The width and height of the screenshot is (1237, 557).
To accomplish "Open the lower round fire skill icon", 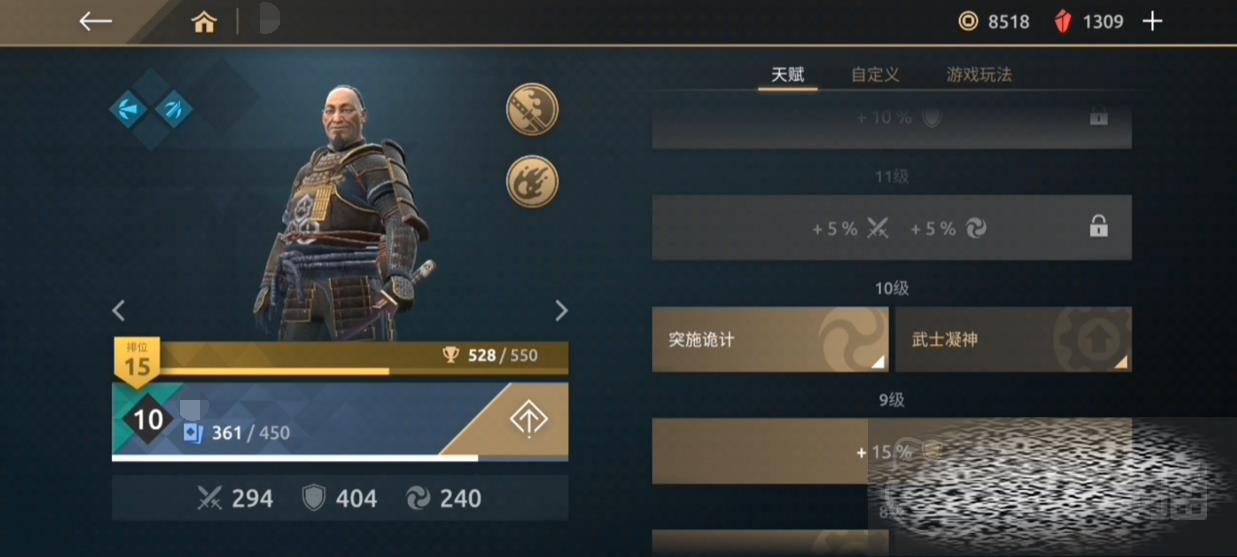I will click(532, 181).
